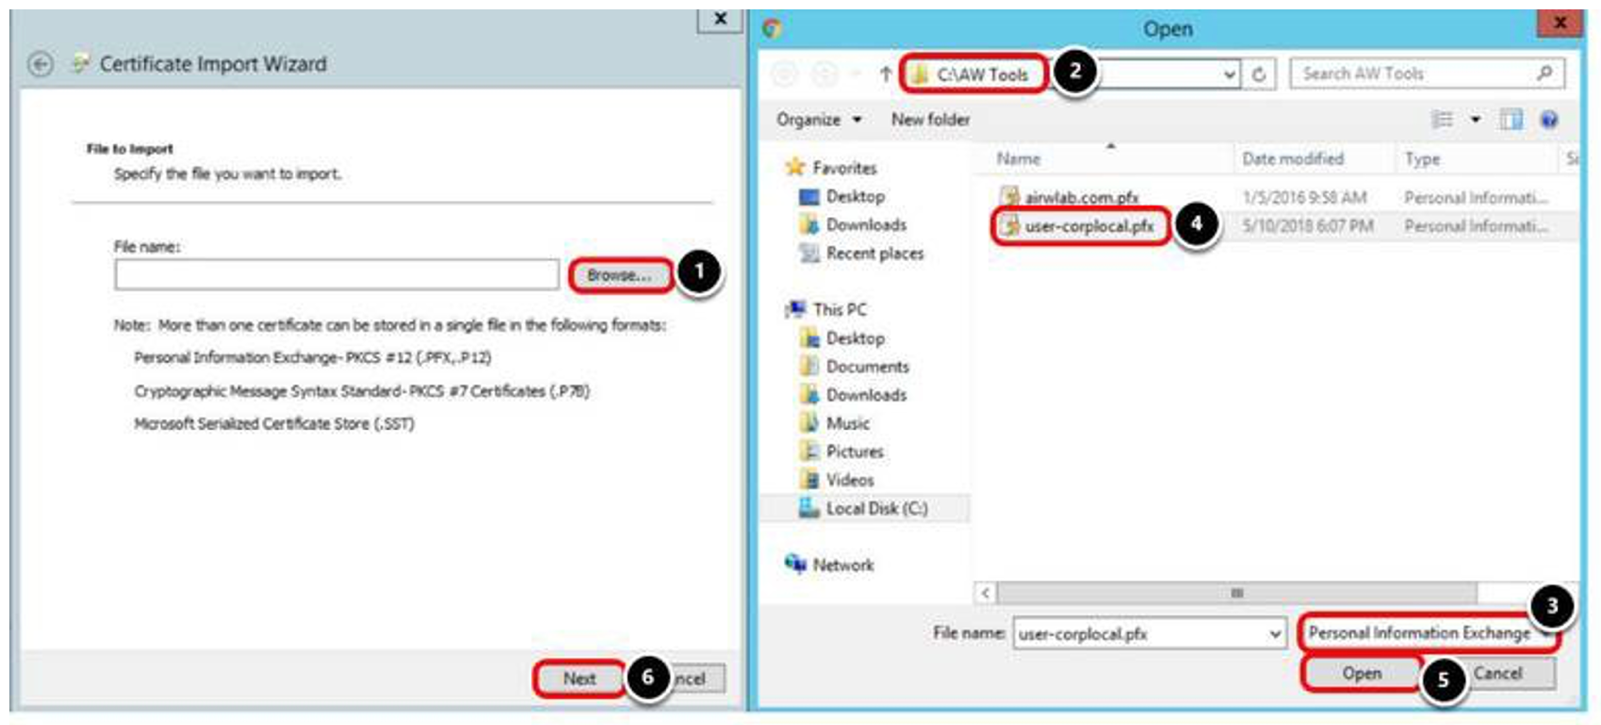Open Recent places in Favorites

pos(875,254)
